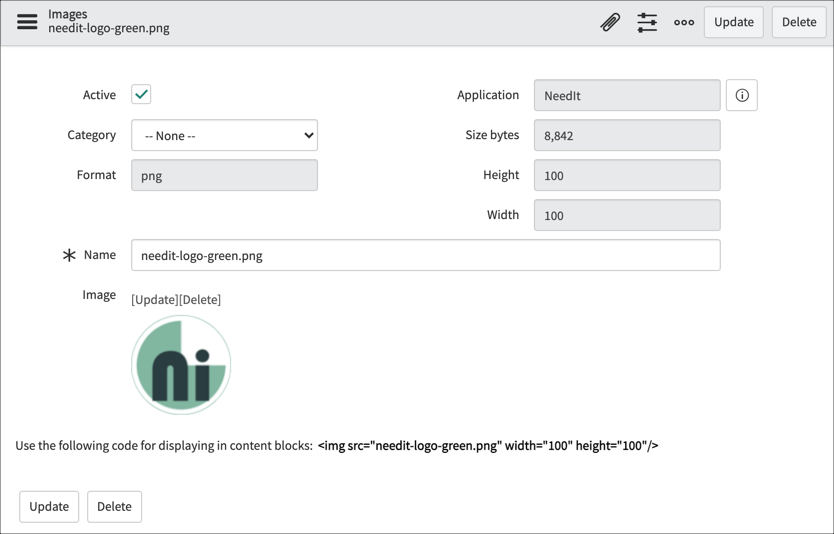Click the Active field label
The image size is (834, 534).
click(99, 95)
